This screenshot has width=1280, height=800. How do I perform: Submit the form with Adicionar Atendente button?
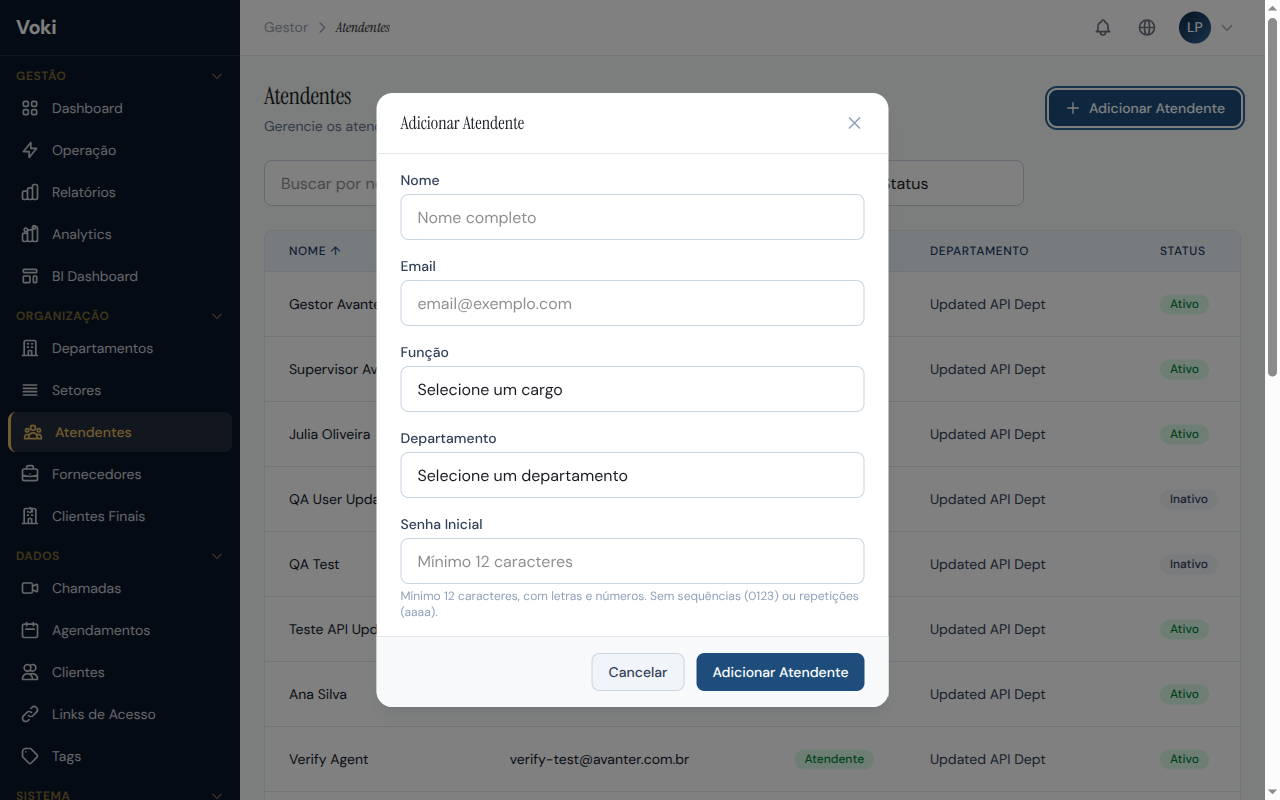pos(780,672)
